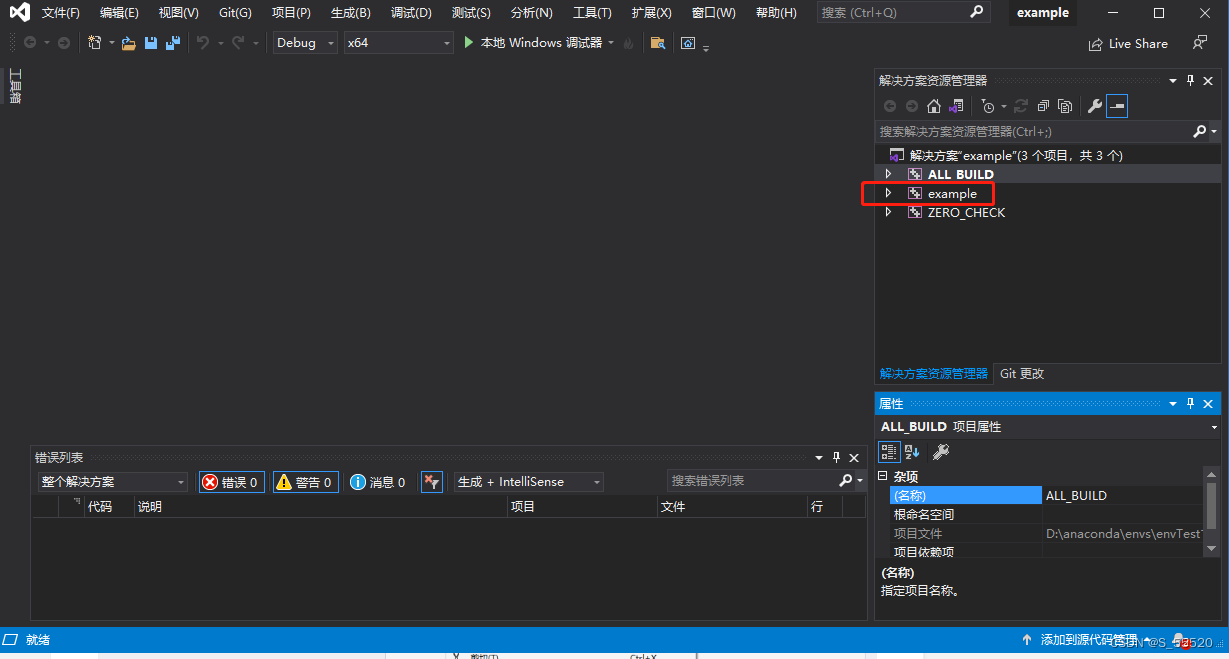This screenshot has height=659, width=1229.
Task: Click the Undo icon in toolbar
Action: [x=206, y=43]
